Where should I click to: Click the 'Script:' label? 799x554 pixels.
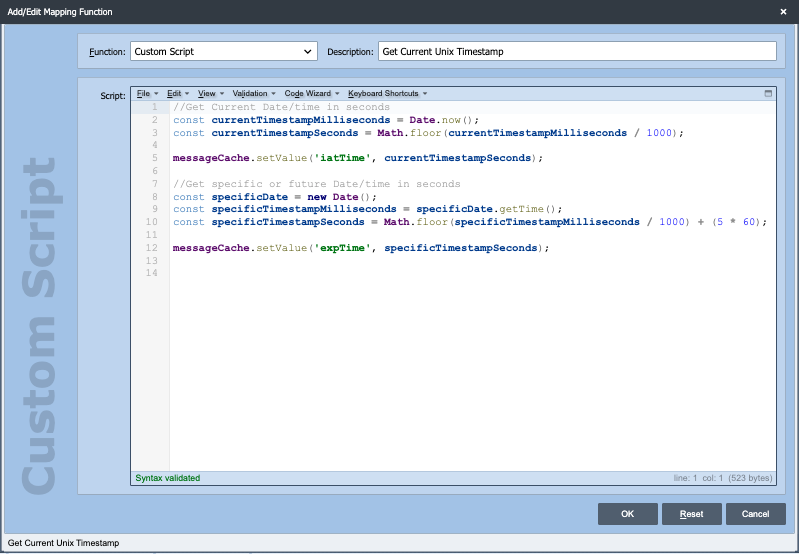pyautogui.click(x=113, y=96)
